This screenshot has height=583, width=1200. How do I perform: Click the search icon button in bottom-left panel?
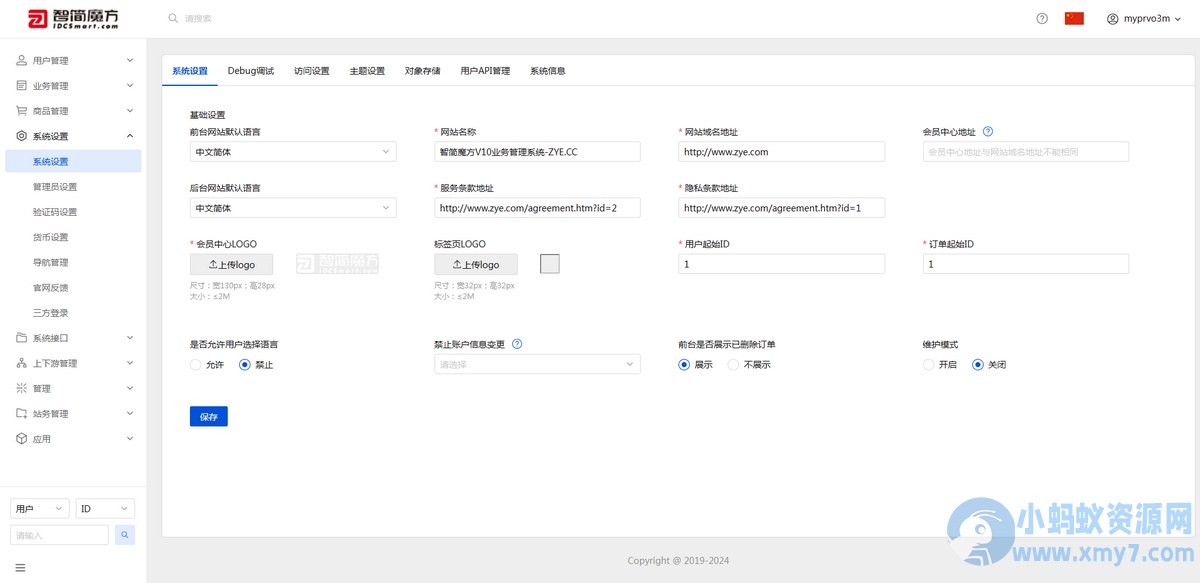point(125,535)
